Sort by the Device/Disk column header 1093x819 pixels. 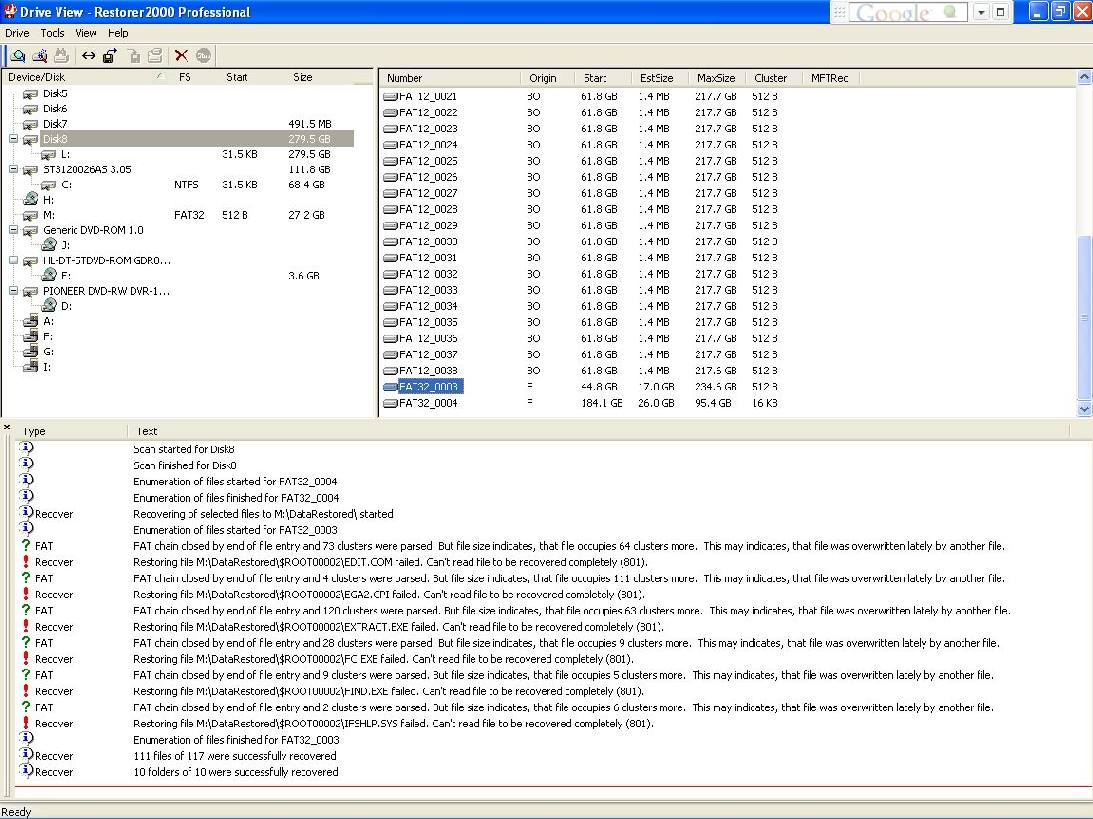pyautogui.click(x=86, y=77)
